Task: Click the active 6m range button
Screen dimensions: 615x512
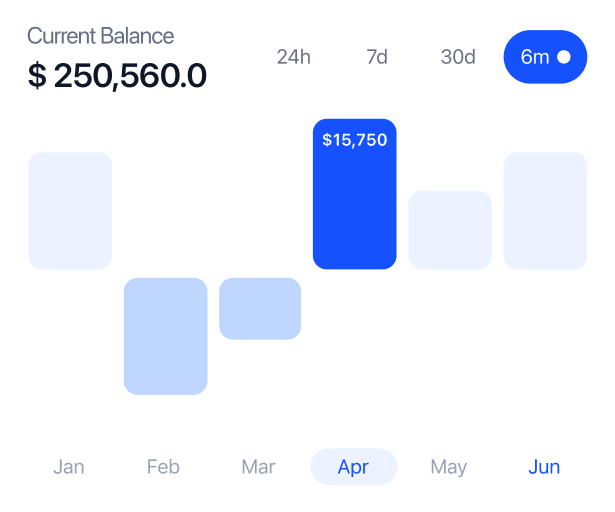Action: tap(536, 57)
